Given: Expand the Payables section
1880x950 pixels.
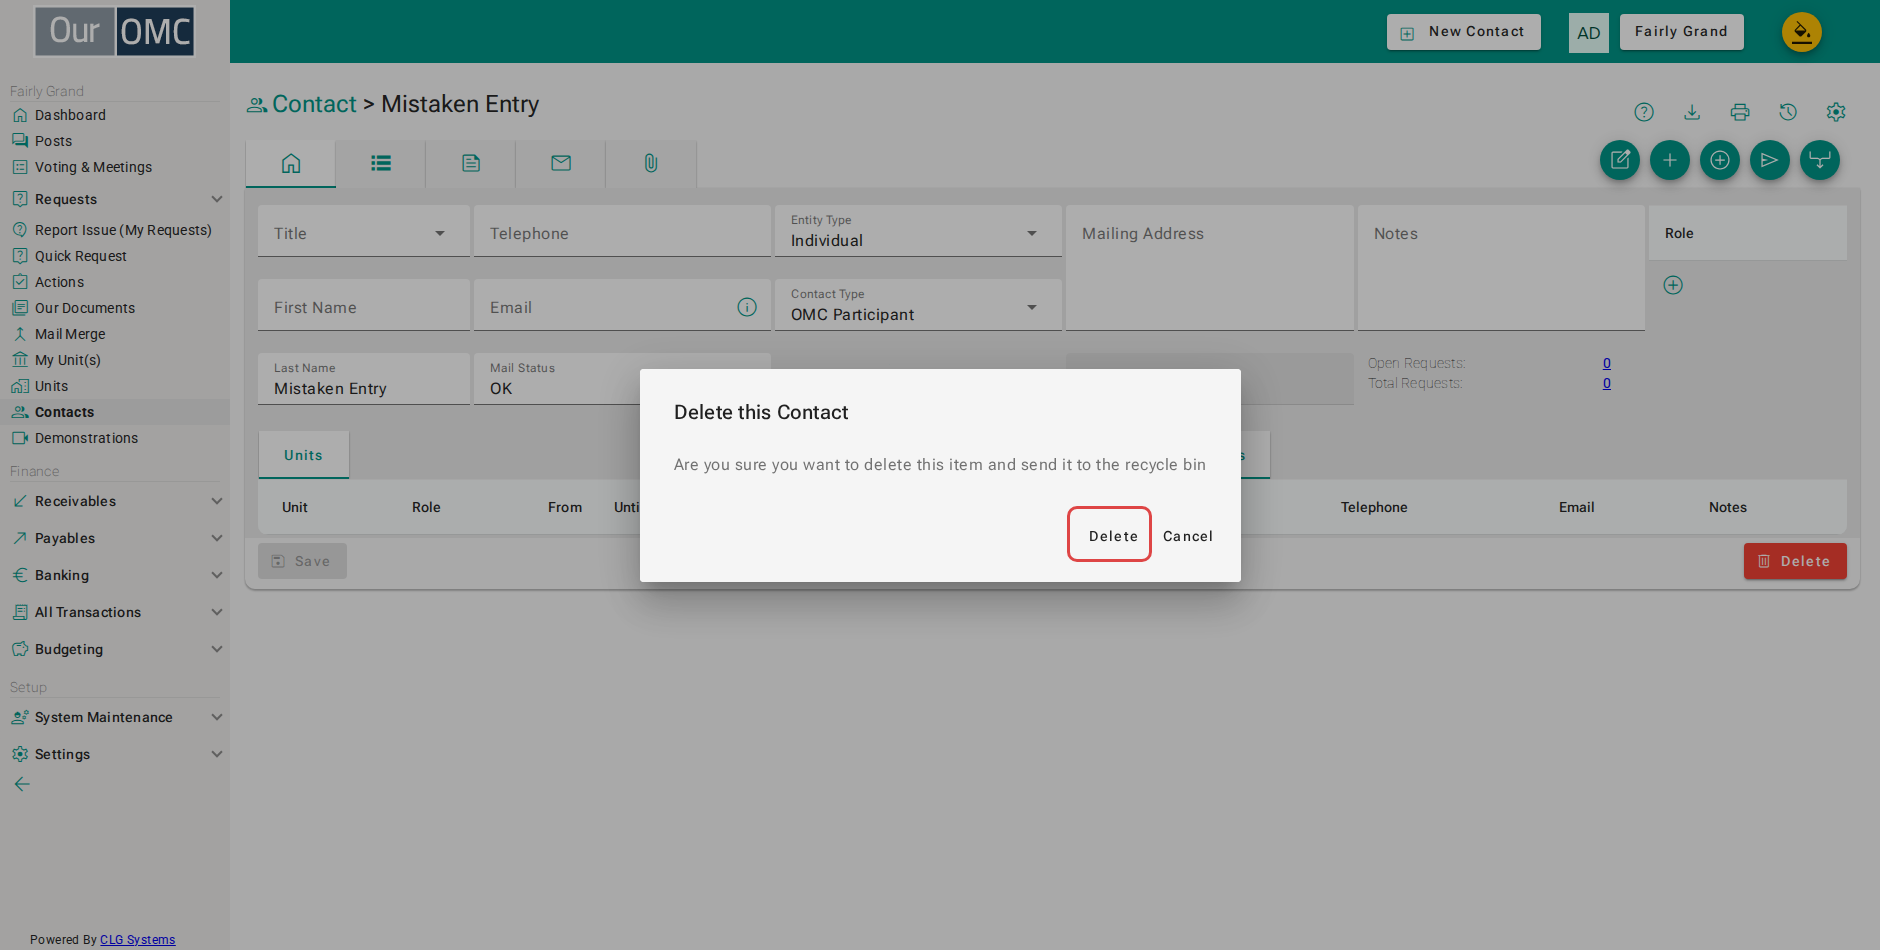Looking at the screenshot, I should (115, 538).
